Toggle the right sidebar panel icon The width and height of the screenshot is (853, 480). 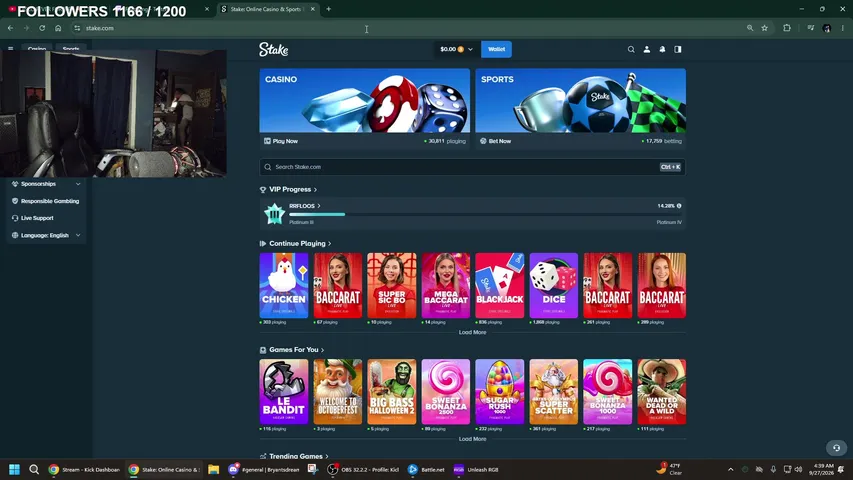(678, 50)
